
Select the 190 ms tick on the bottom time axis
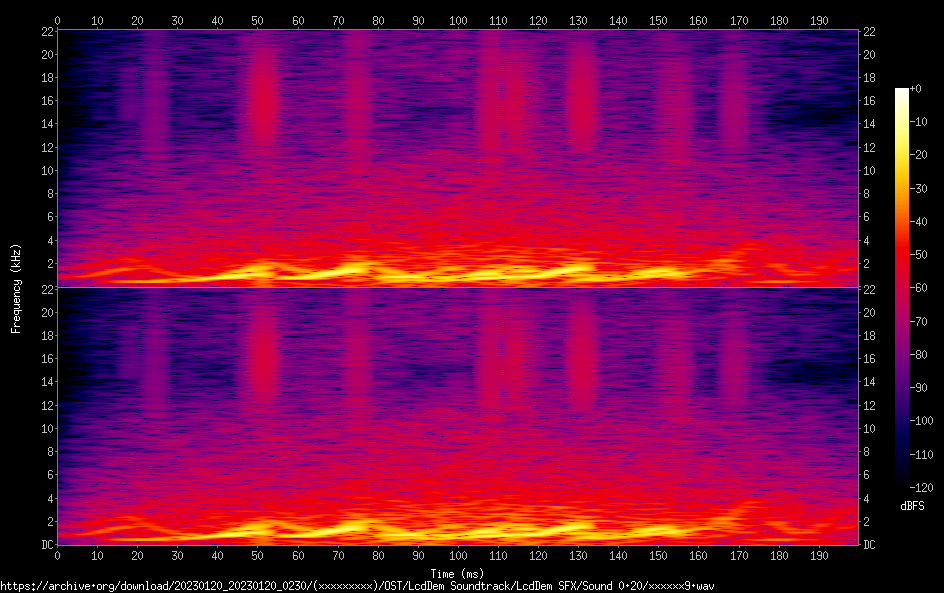tap(818, 554)
